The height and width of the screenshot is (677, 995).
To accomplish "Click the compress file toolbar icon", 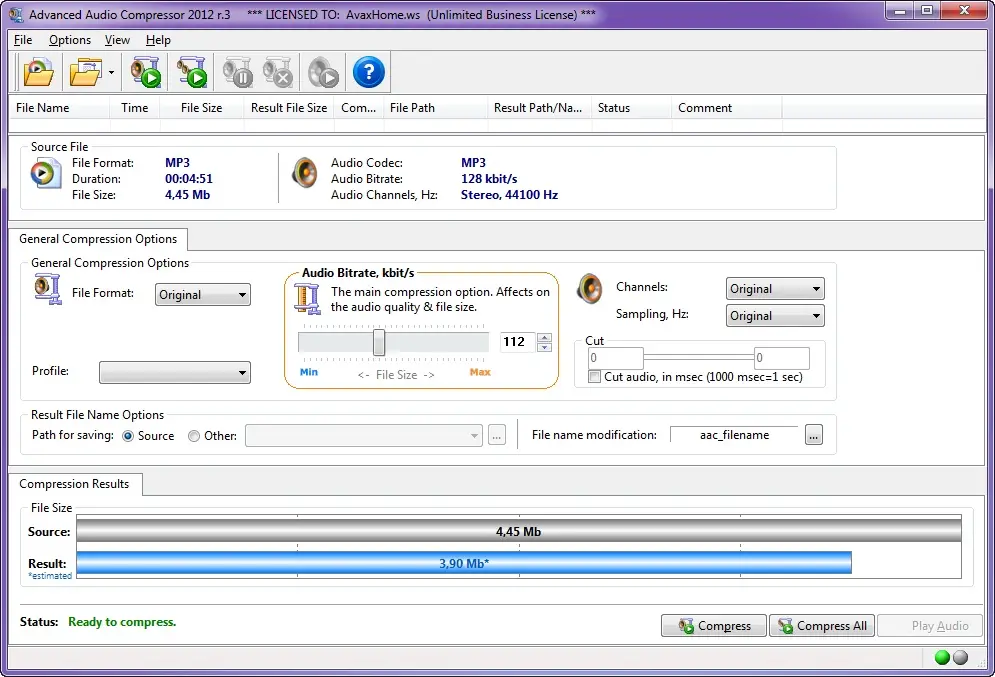I will tap(145, 72).
